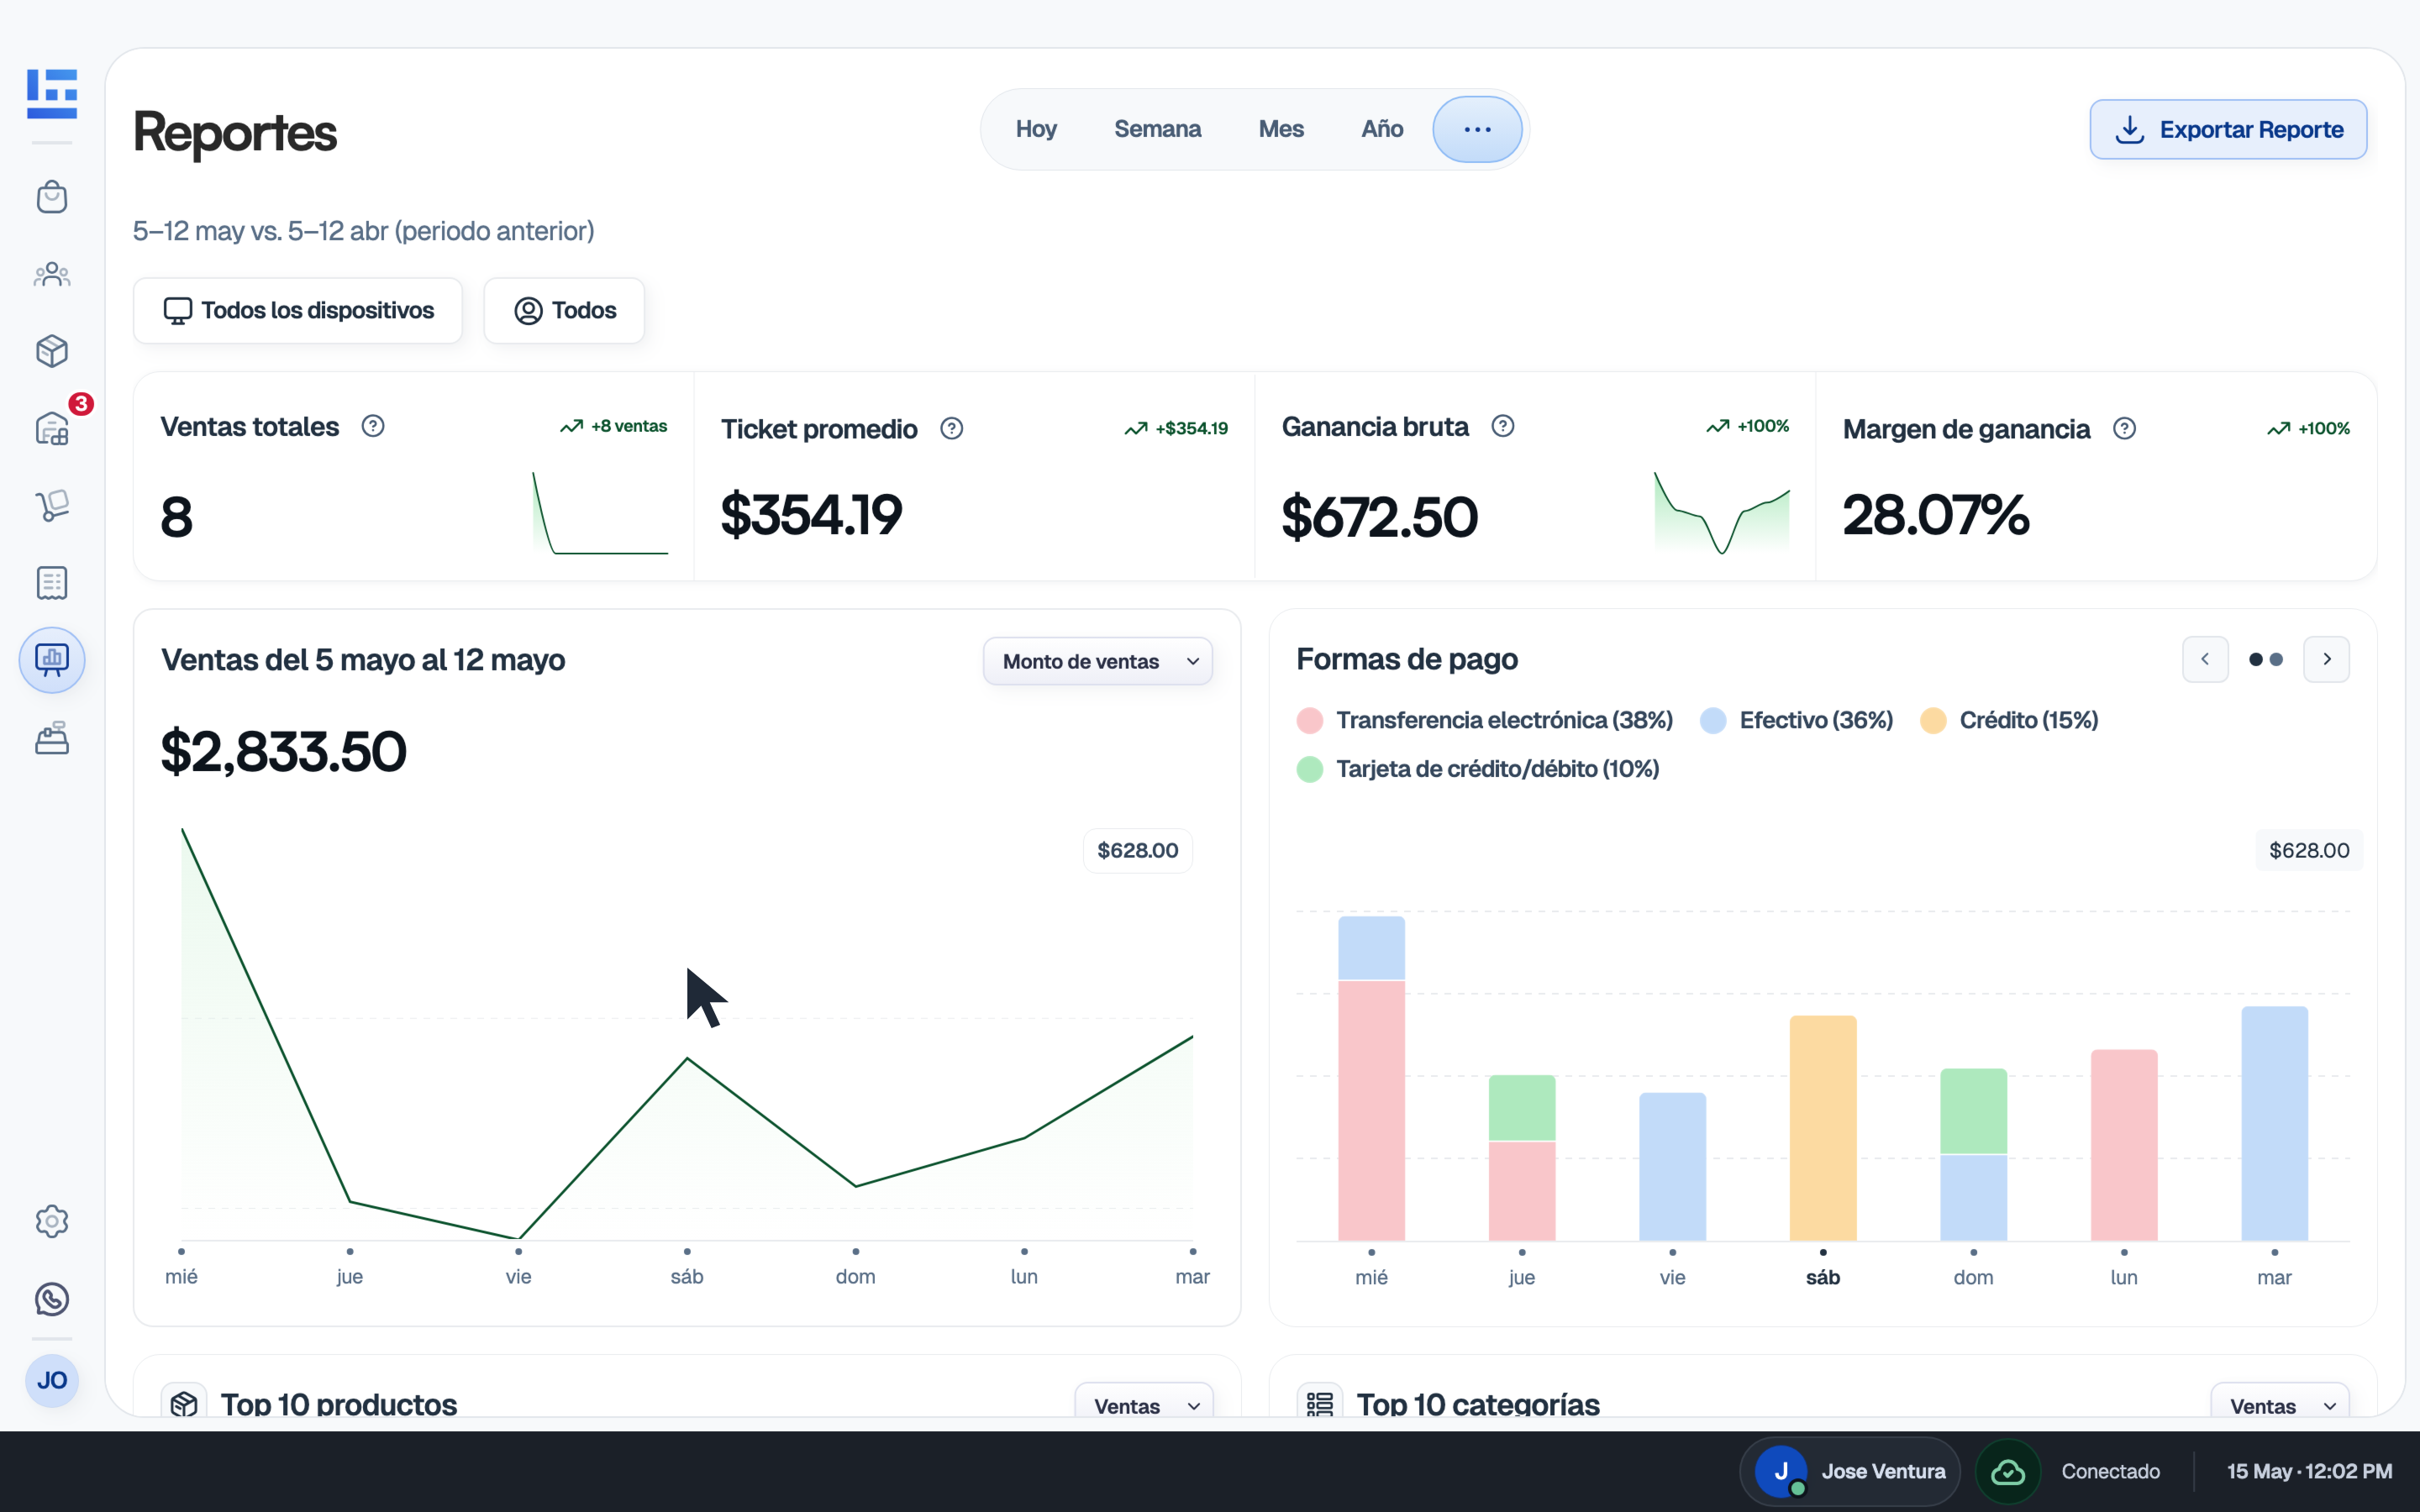Image resolution: width=2420 pixels, height=1512 pixels.
Task: Click the cloud connected status icon
Action: 2008,1472
